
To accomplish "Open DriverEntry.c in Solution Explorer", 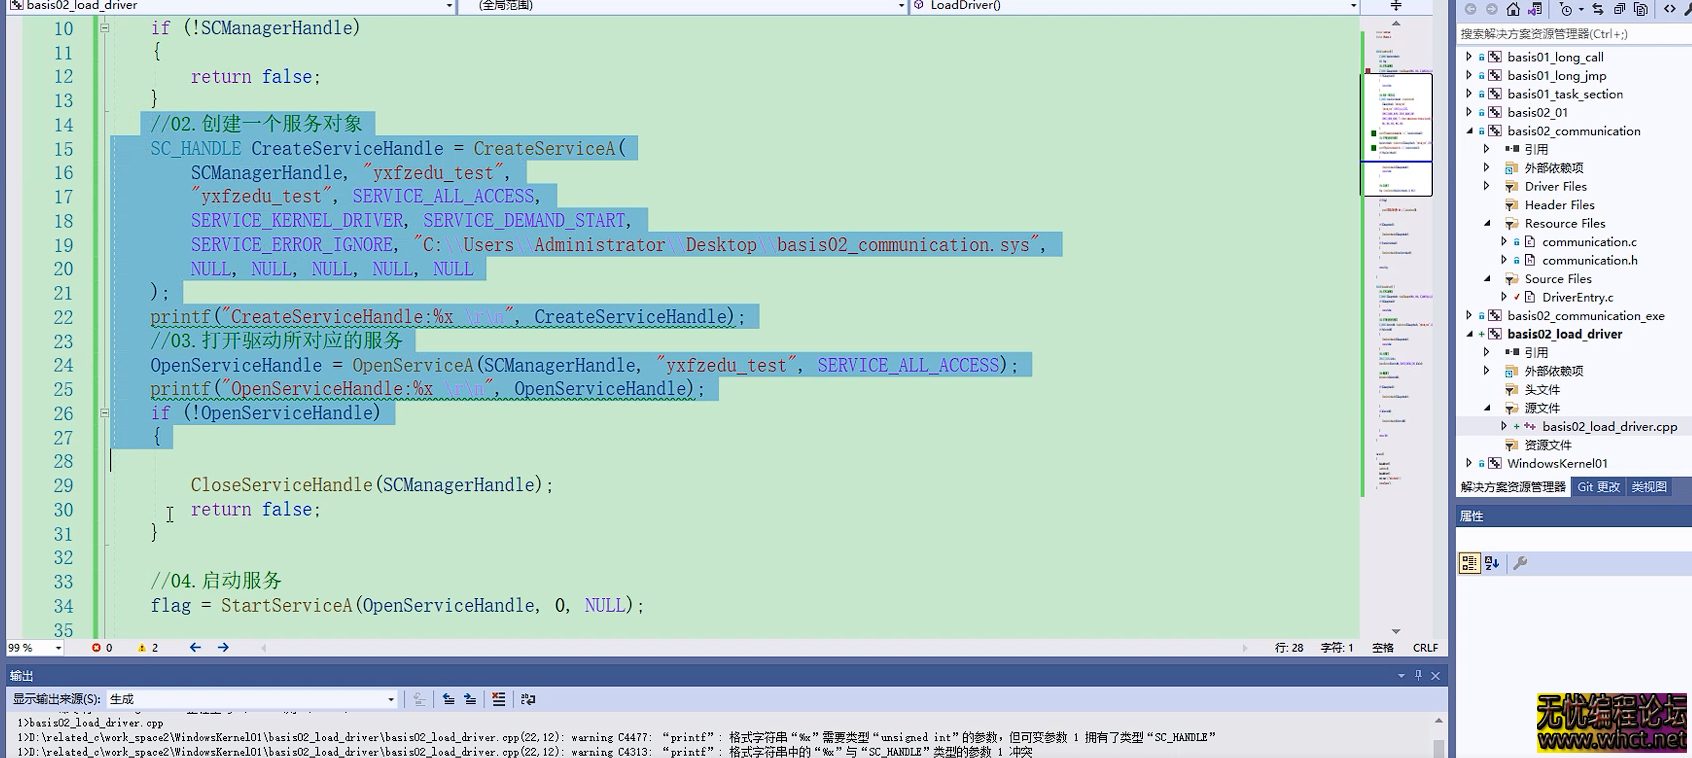I will [1577, 297].
